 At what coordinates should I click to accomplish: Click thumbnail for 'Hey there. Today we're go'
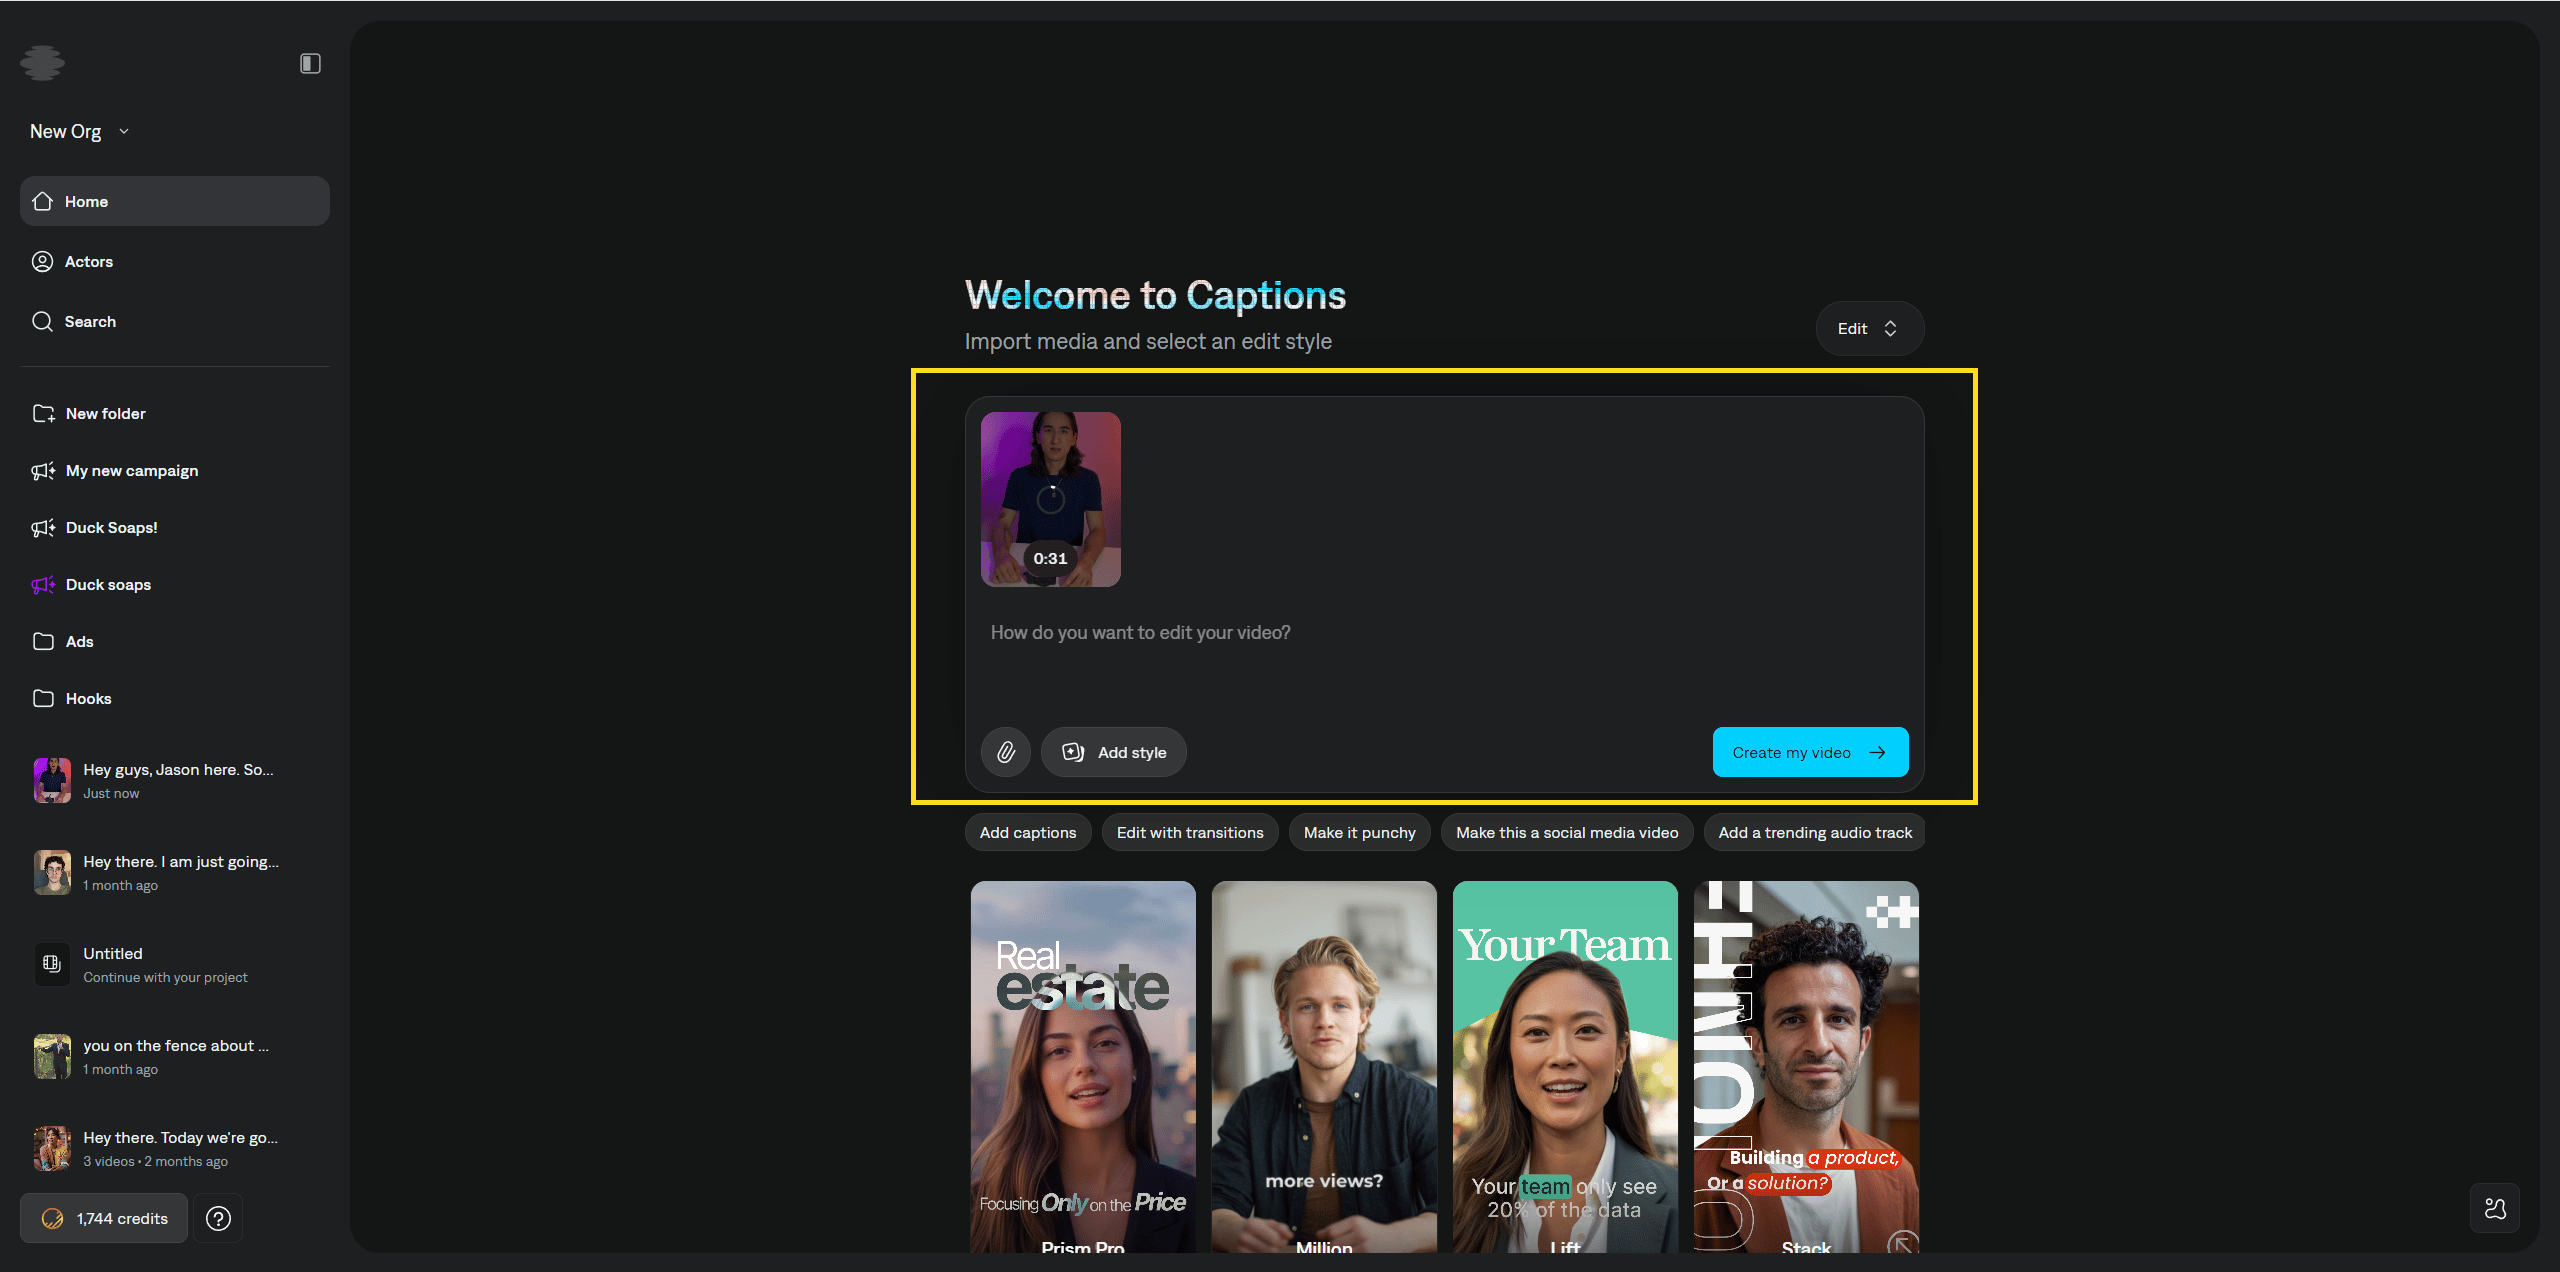point(52,1148)
